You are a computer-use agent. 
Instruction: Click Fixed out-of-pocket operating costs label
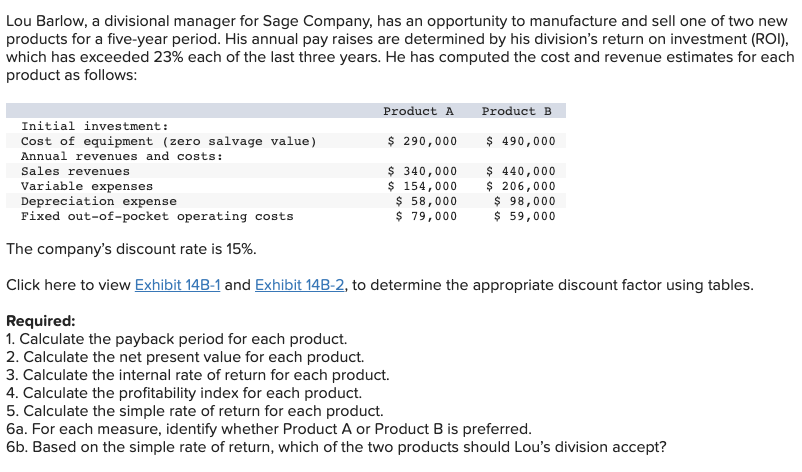click(157, 216)
